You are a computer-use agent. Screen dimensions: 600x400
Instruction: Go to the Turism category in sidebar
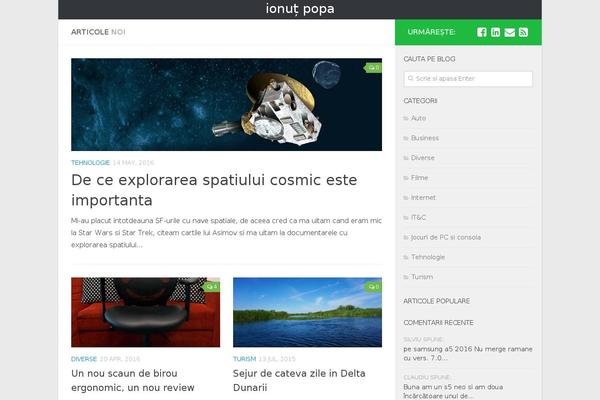pos(422,277)
